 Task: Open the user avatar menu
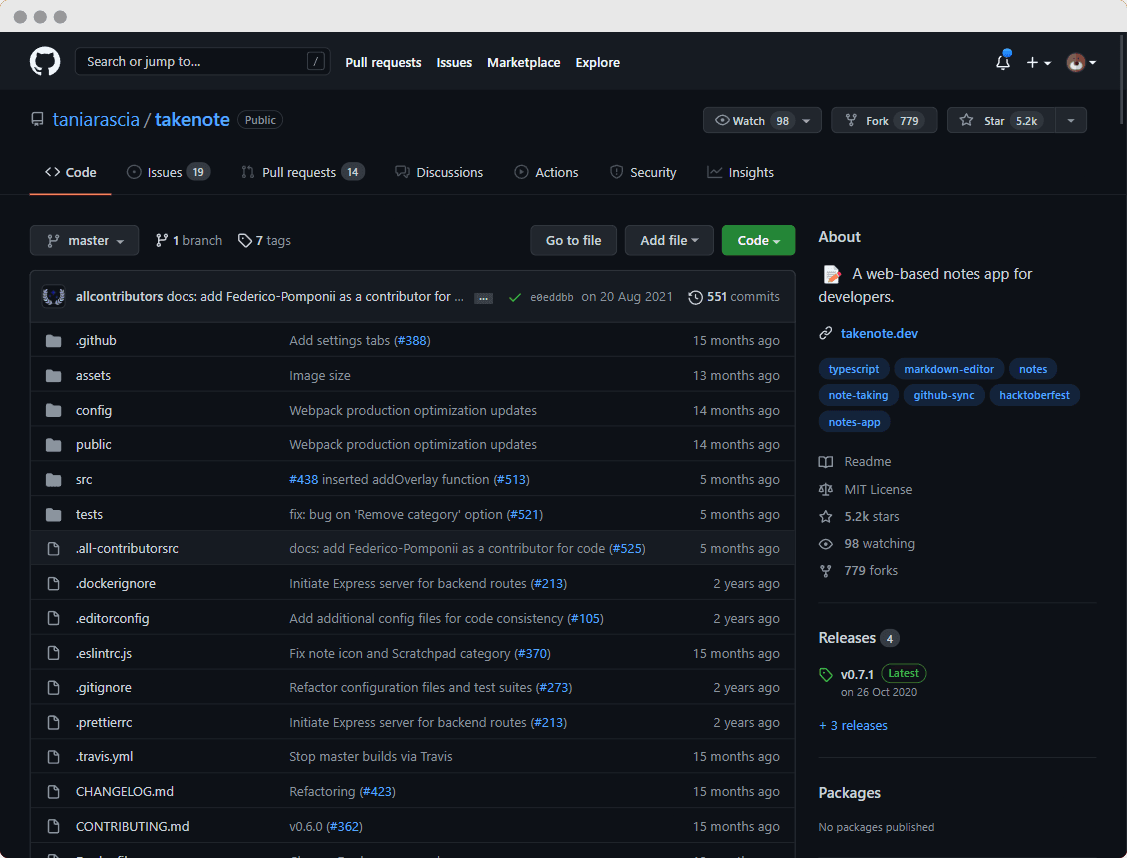tap(1080, 63)
